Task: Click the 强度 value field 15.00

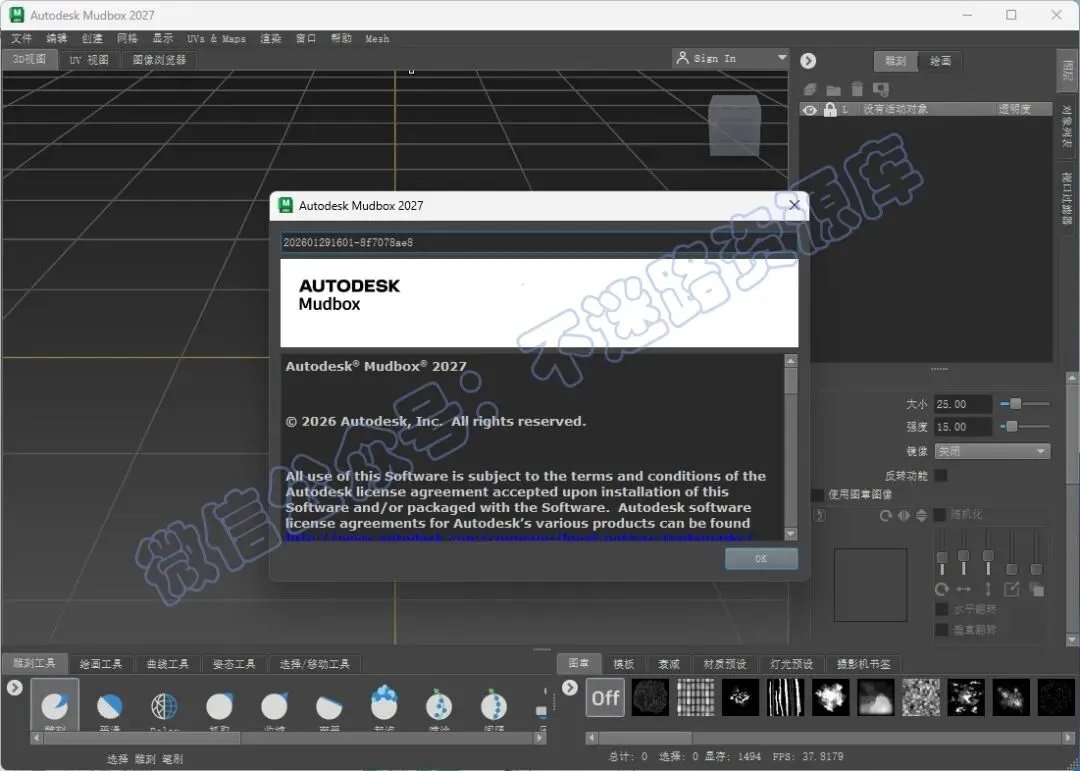Action: (963, 426)
